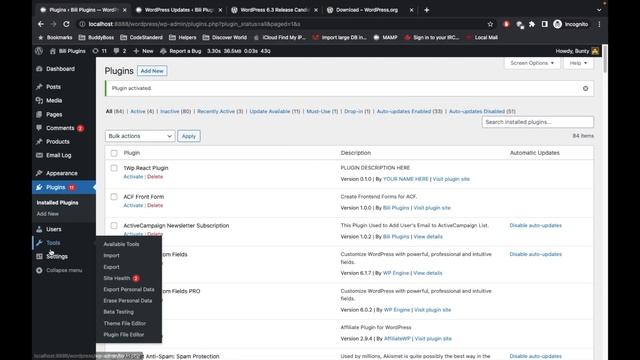Open the Bulk actions dropdown
This screenshot has height=360, width=640.
(x=140, y=136)
